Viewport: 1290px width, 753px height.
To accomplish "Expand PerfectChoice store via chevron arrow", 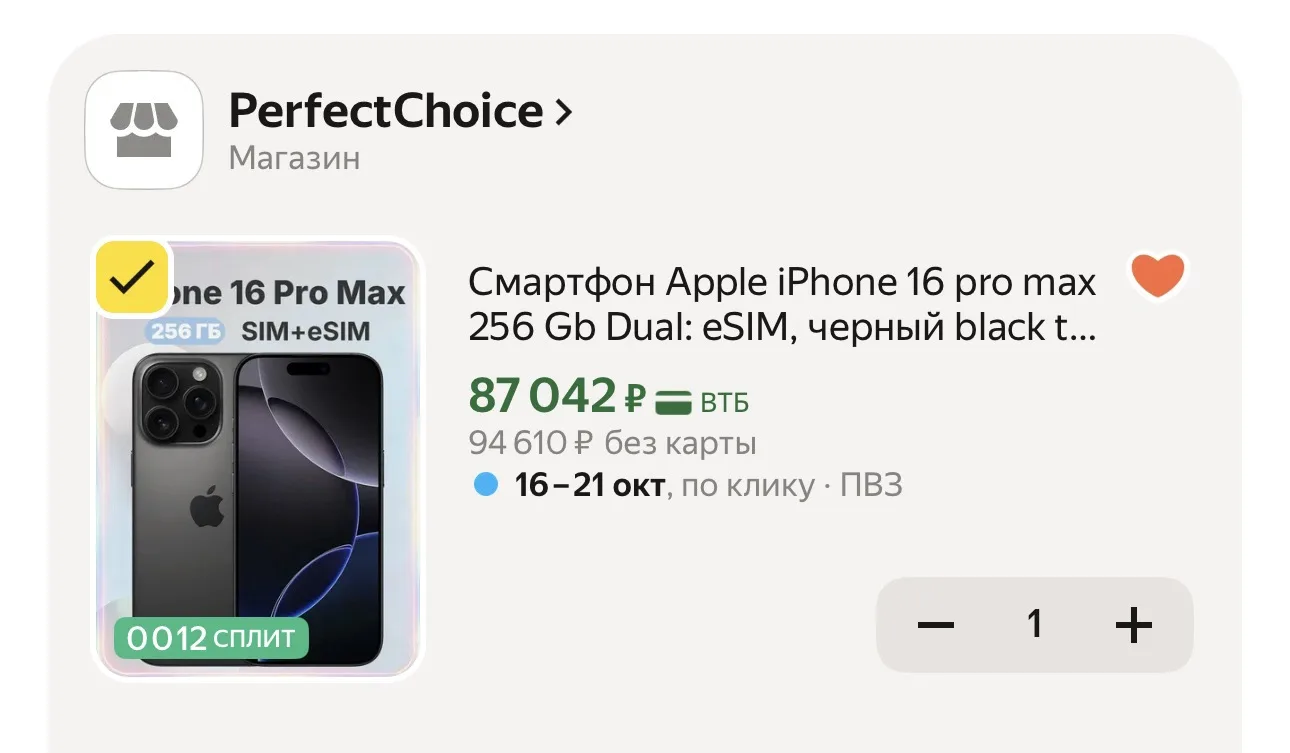I will pos(563,112).
